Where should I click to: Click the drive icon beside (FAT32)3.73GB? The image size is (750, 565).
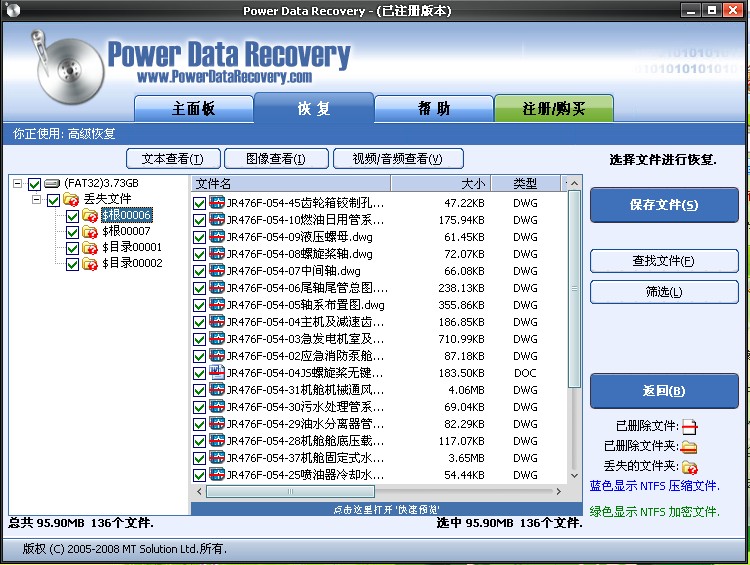[x=52, y=183]
